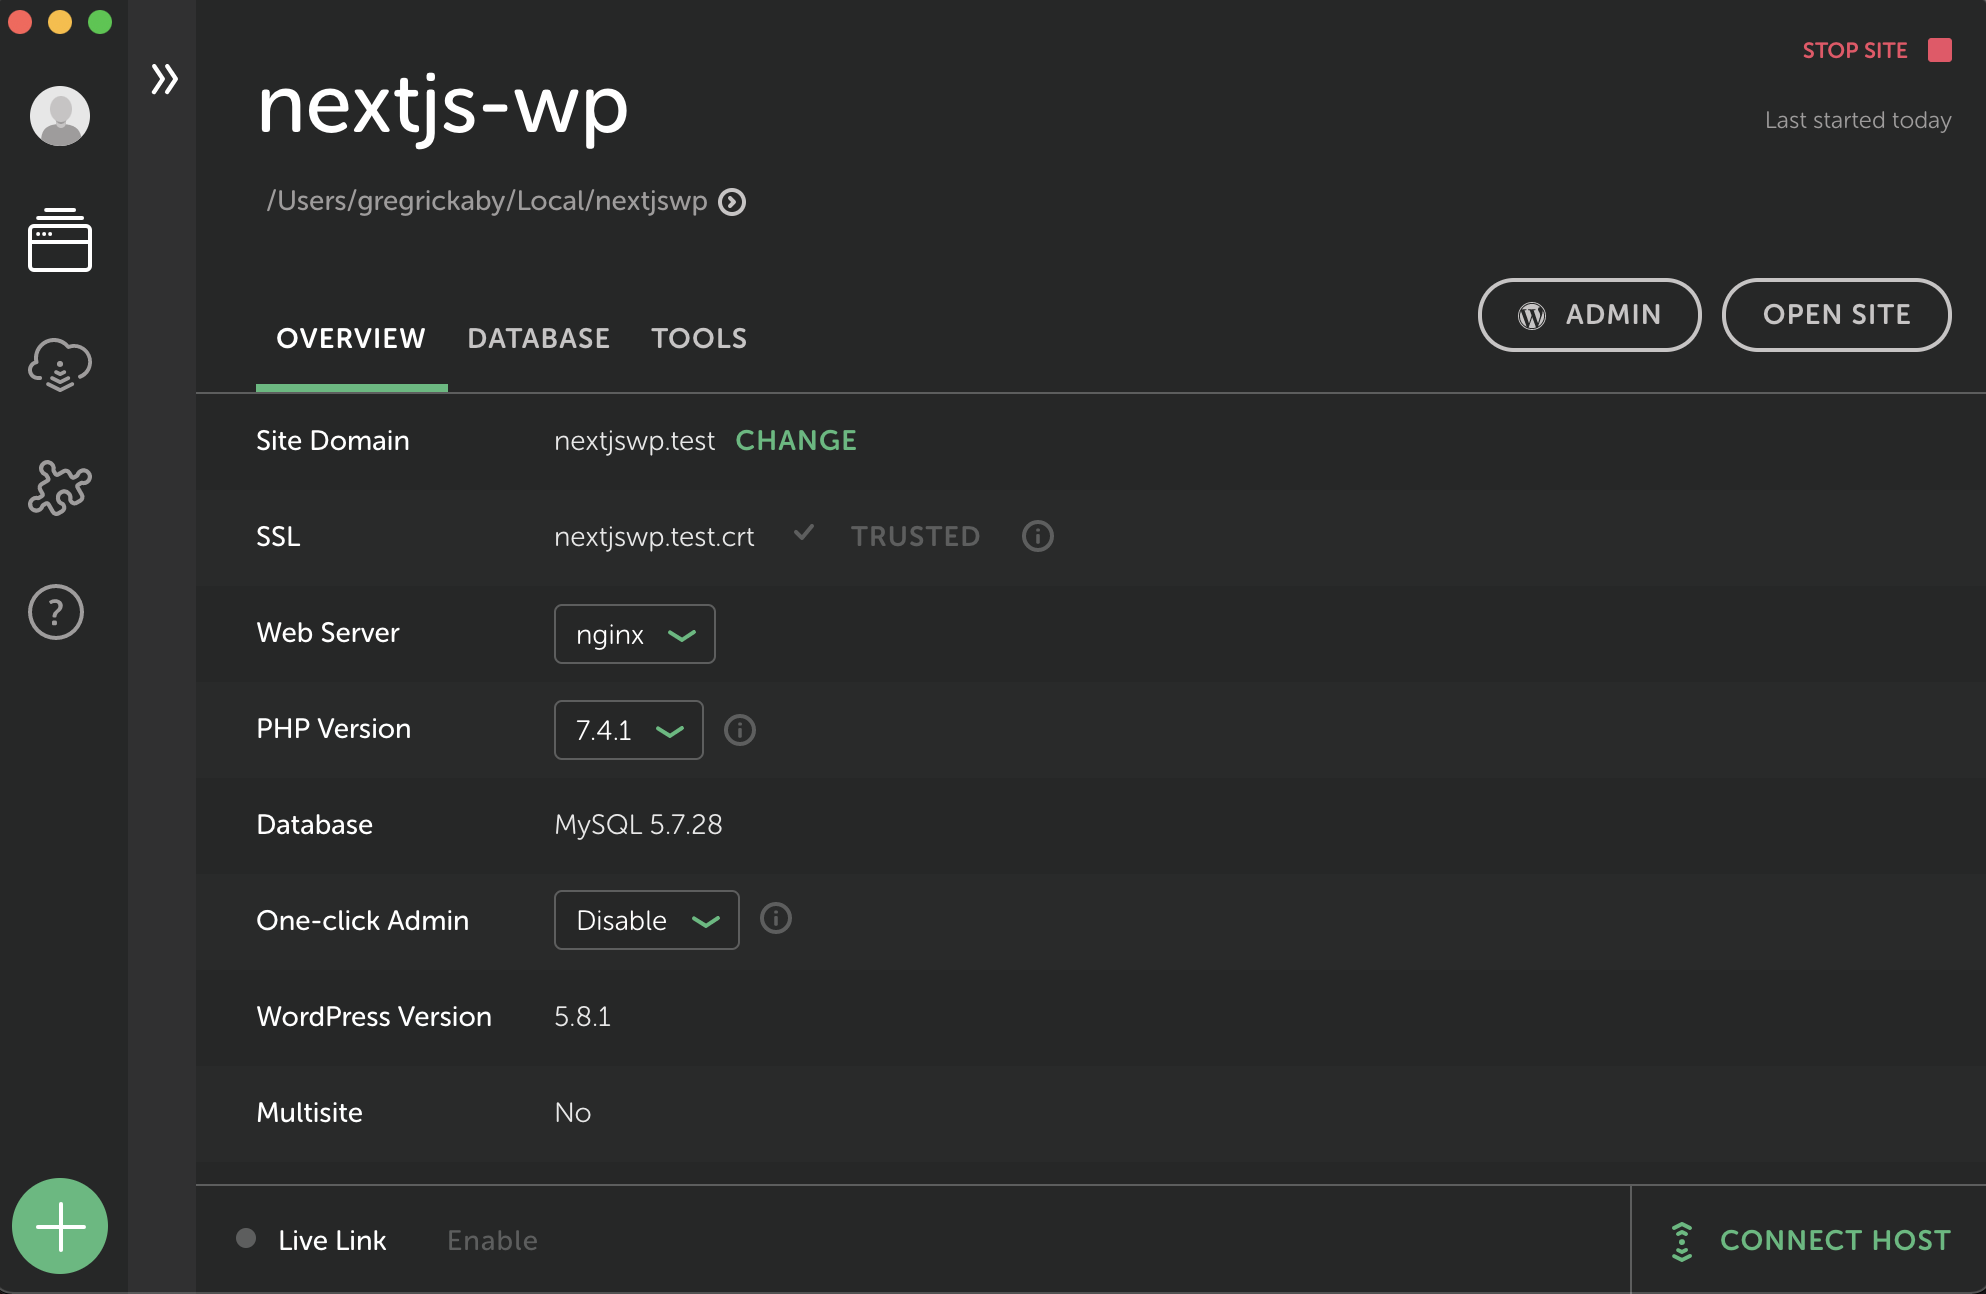Screen dimensions: 1986x1294
Task: Open the Help question mark icon
Action: click(56, 612)
